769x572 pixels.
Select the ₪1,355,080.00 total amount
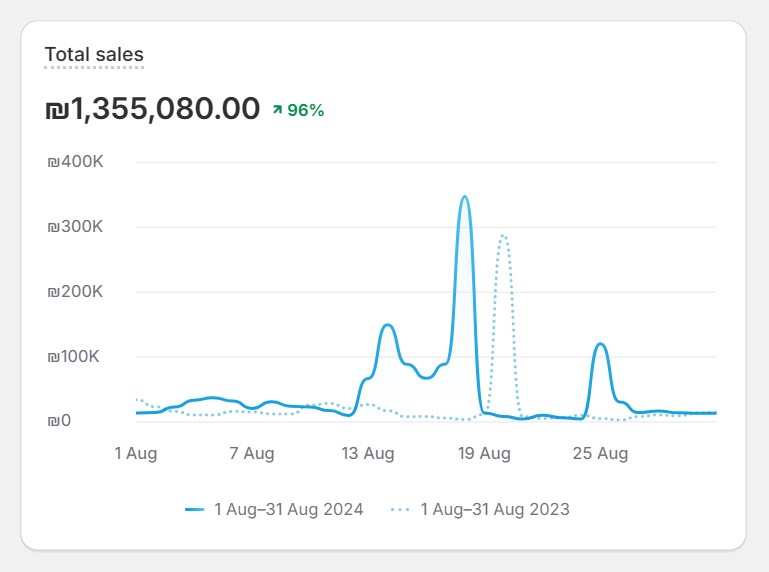click(x=152, y=109)
